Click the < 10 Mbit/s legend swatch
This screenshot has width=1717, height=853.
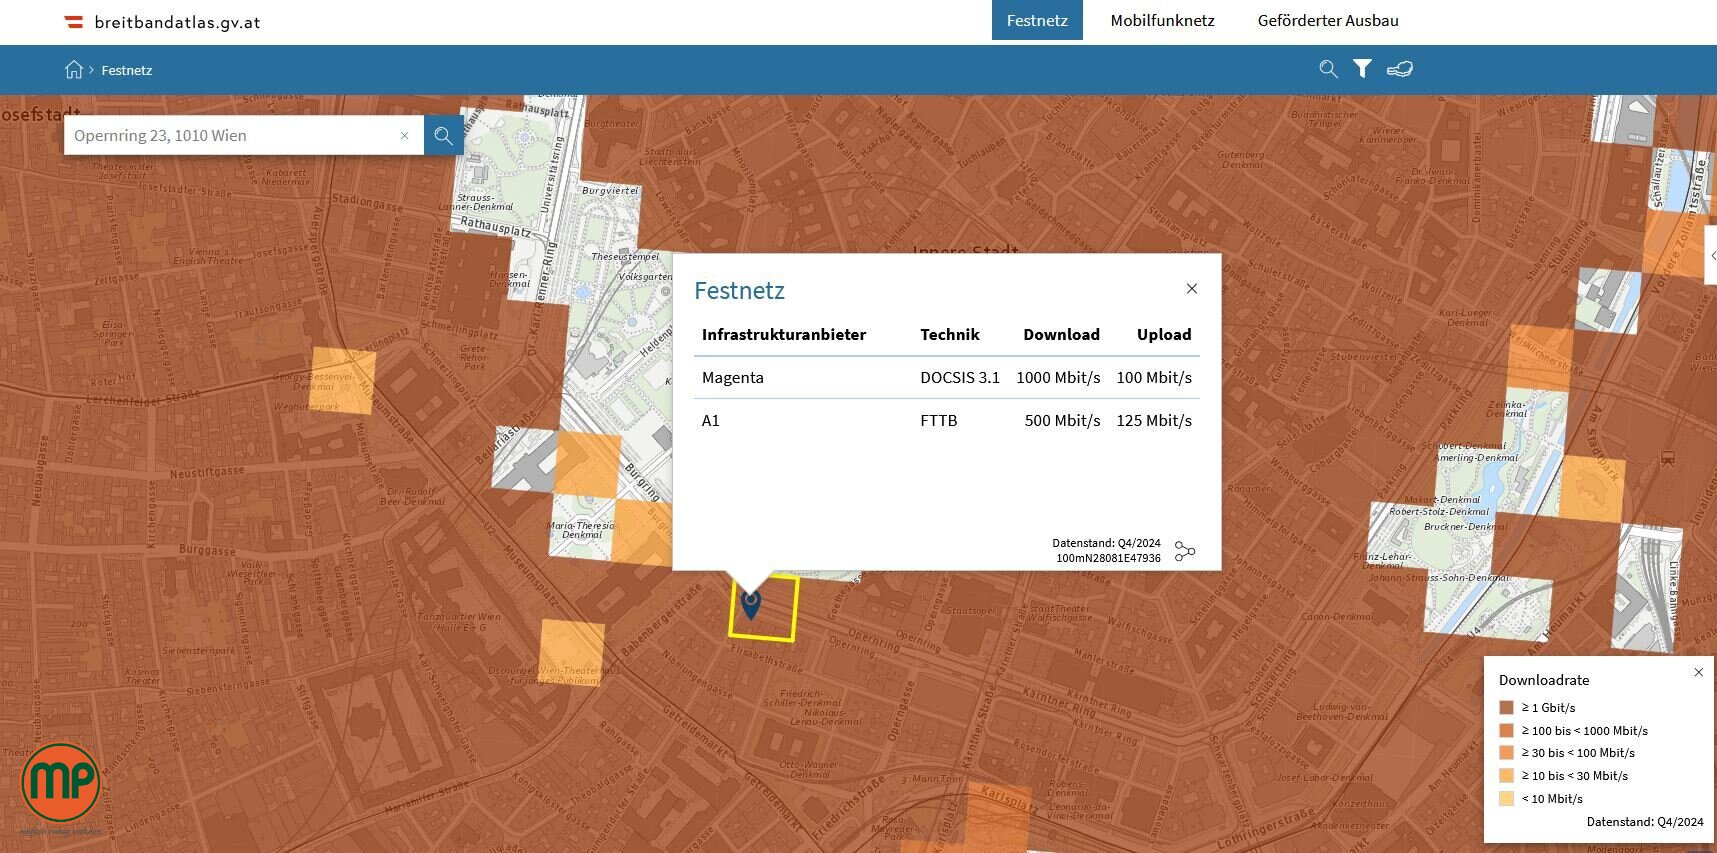point(1506,799)
